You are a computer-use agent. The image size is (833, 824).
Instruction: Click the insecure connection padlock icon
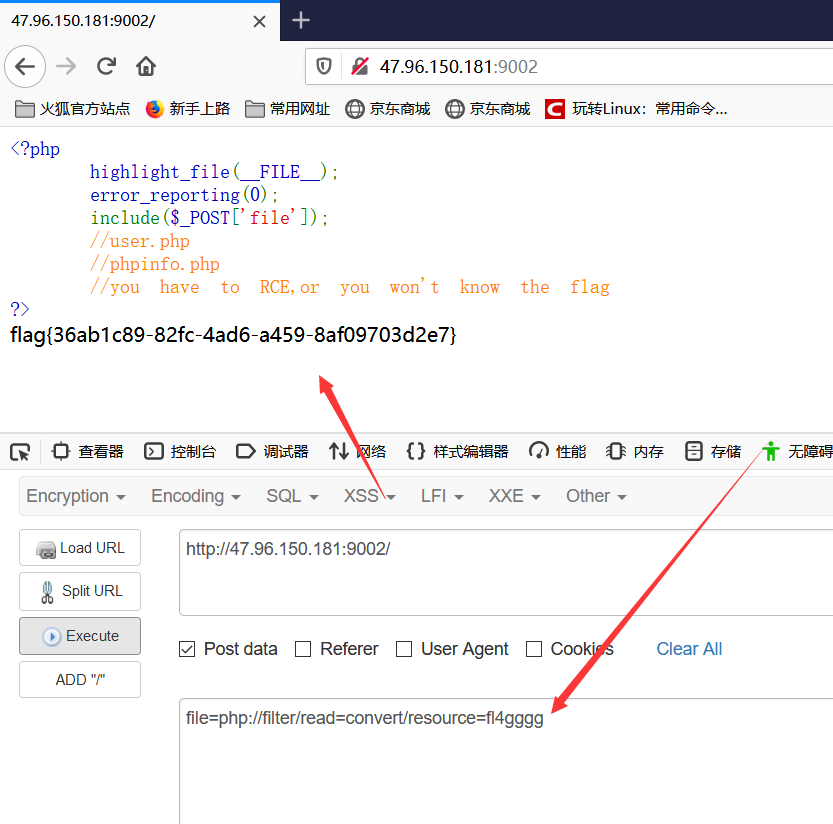coord(360,66)
